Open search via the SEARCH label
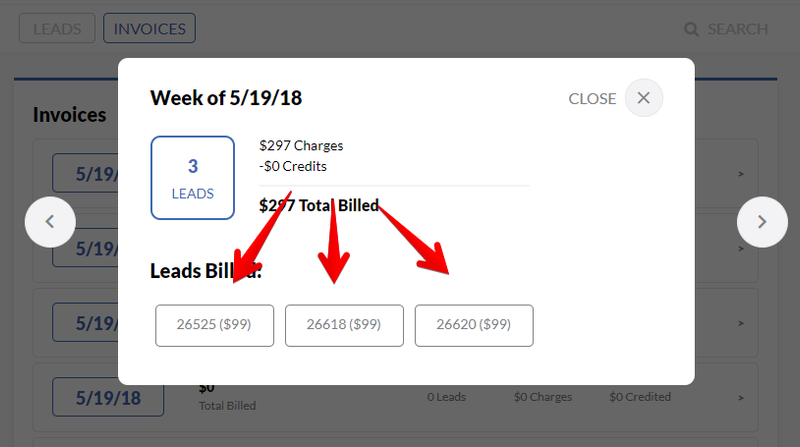The width and height of the screenshot is (800, 447). click(737, 29)
